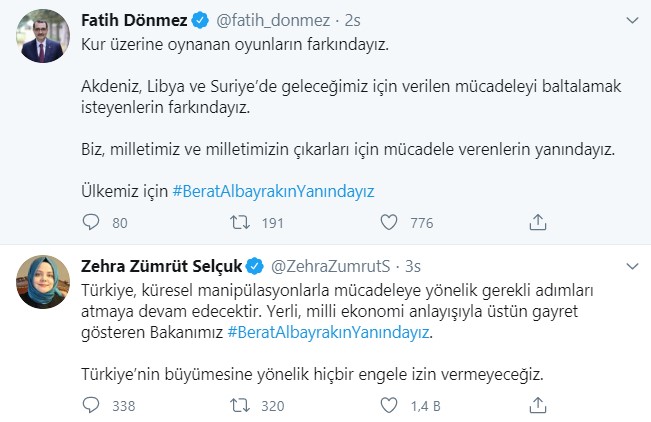Open more options on Zehra Zümrüt Selçuk's tweet

click(x=631, y=266)
